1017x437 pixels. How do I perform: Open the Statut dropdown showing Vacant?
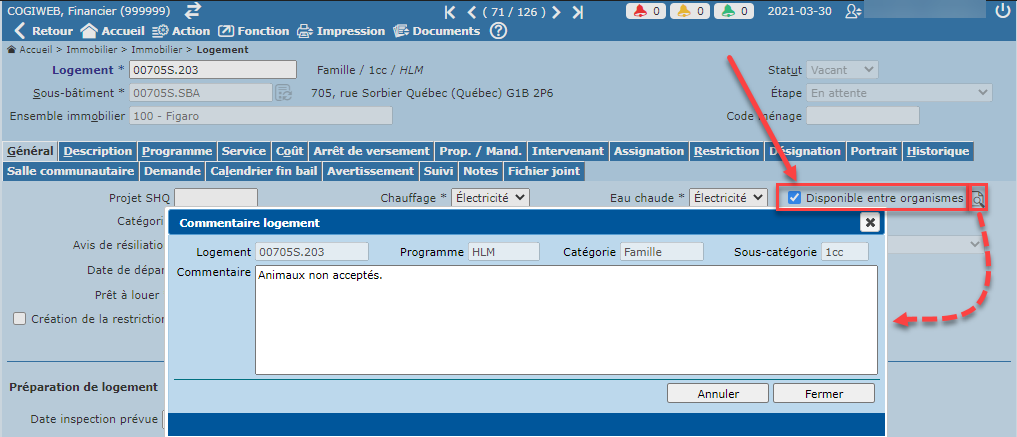point(842,70)
